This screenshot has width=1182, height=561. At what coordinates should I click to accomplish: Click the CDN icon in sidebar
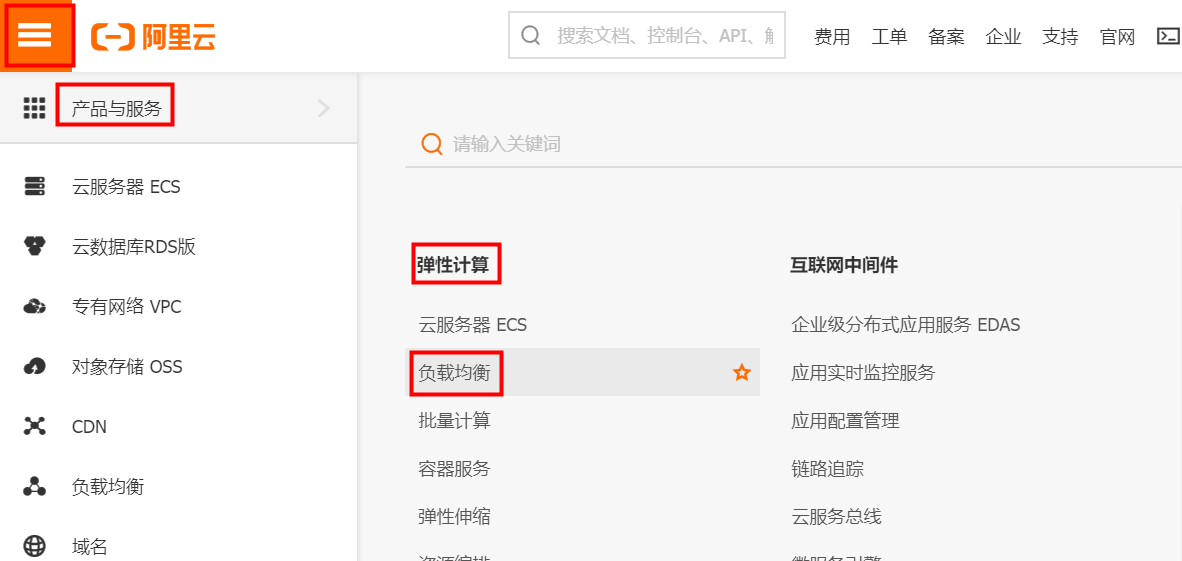click(x=35, y=427)
